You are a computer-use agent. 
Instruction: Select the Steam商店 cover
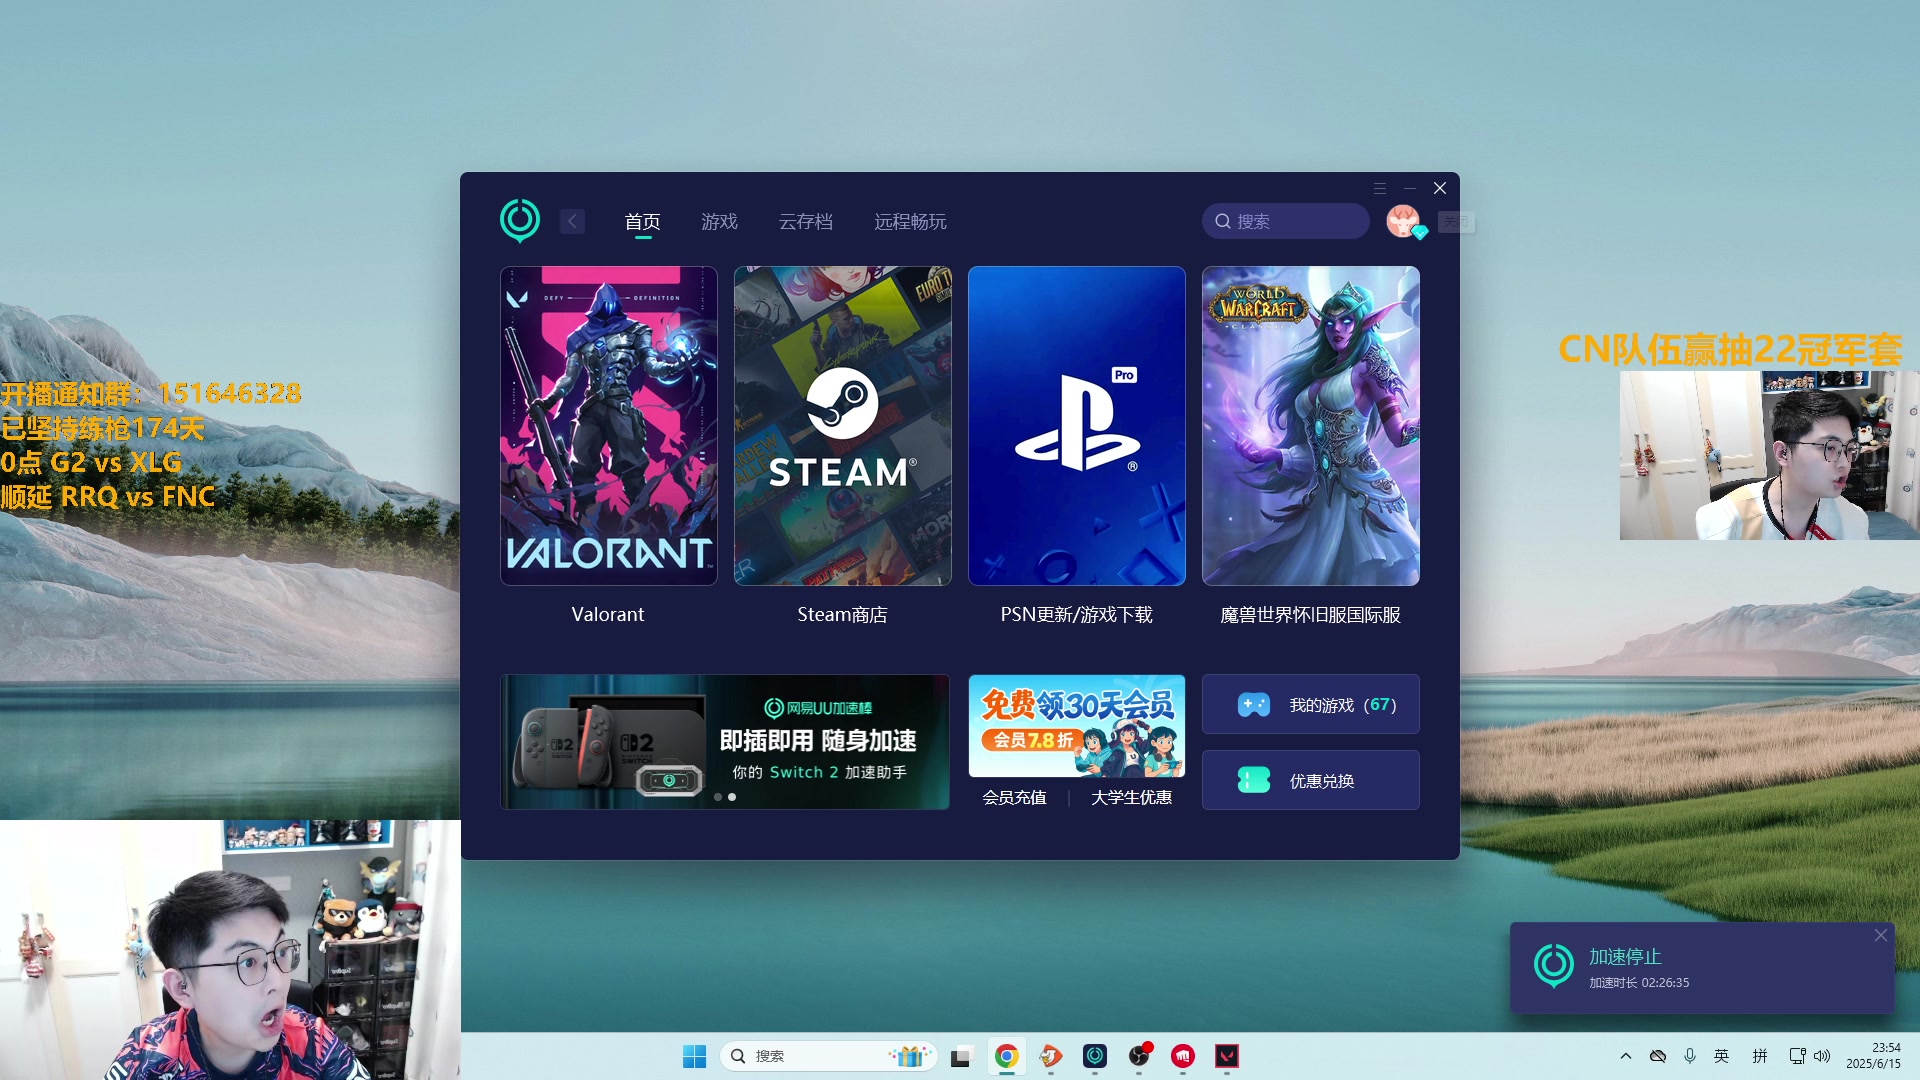843,426
